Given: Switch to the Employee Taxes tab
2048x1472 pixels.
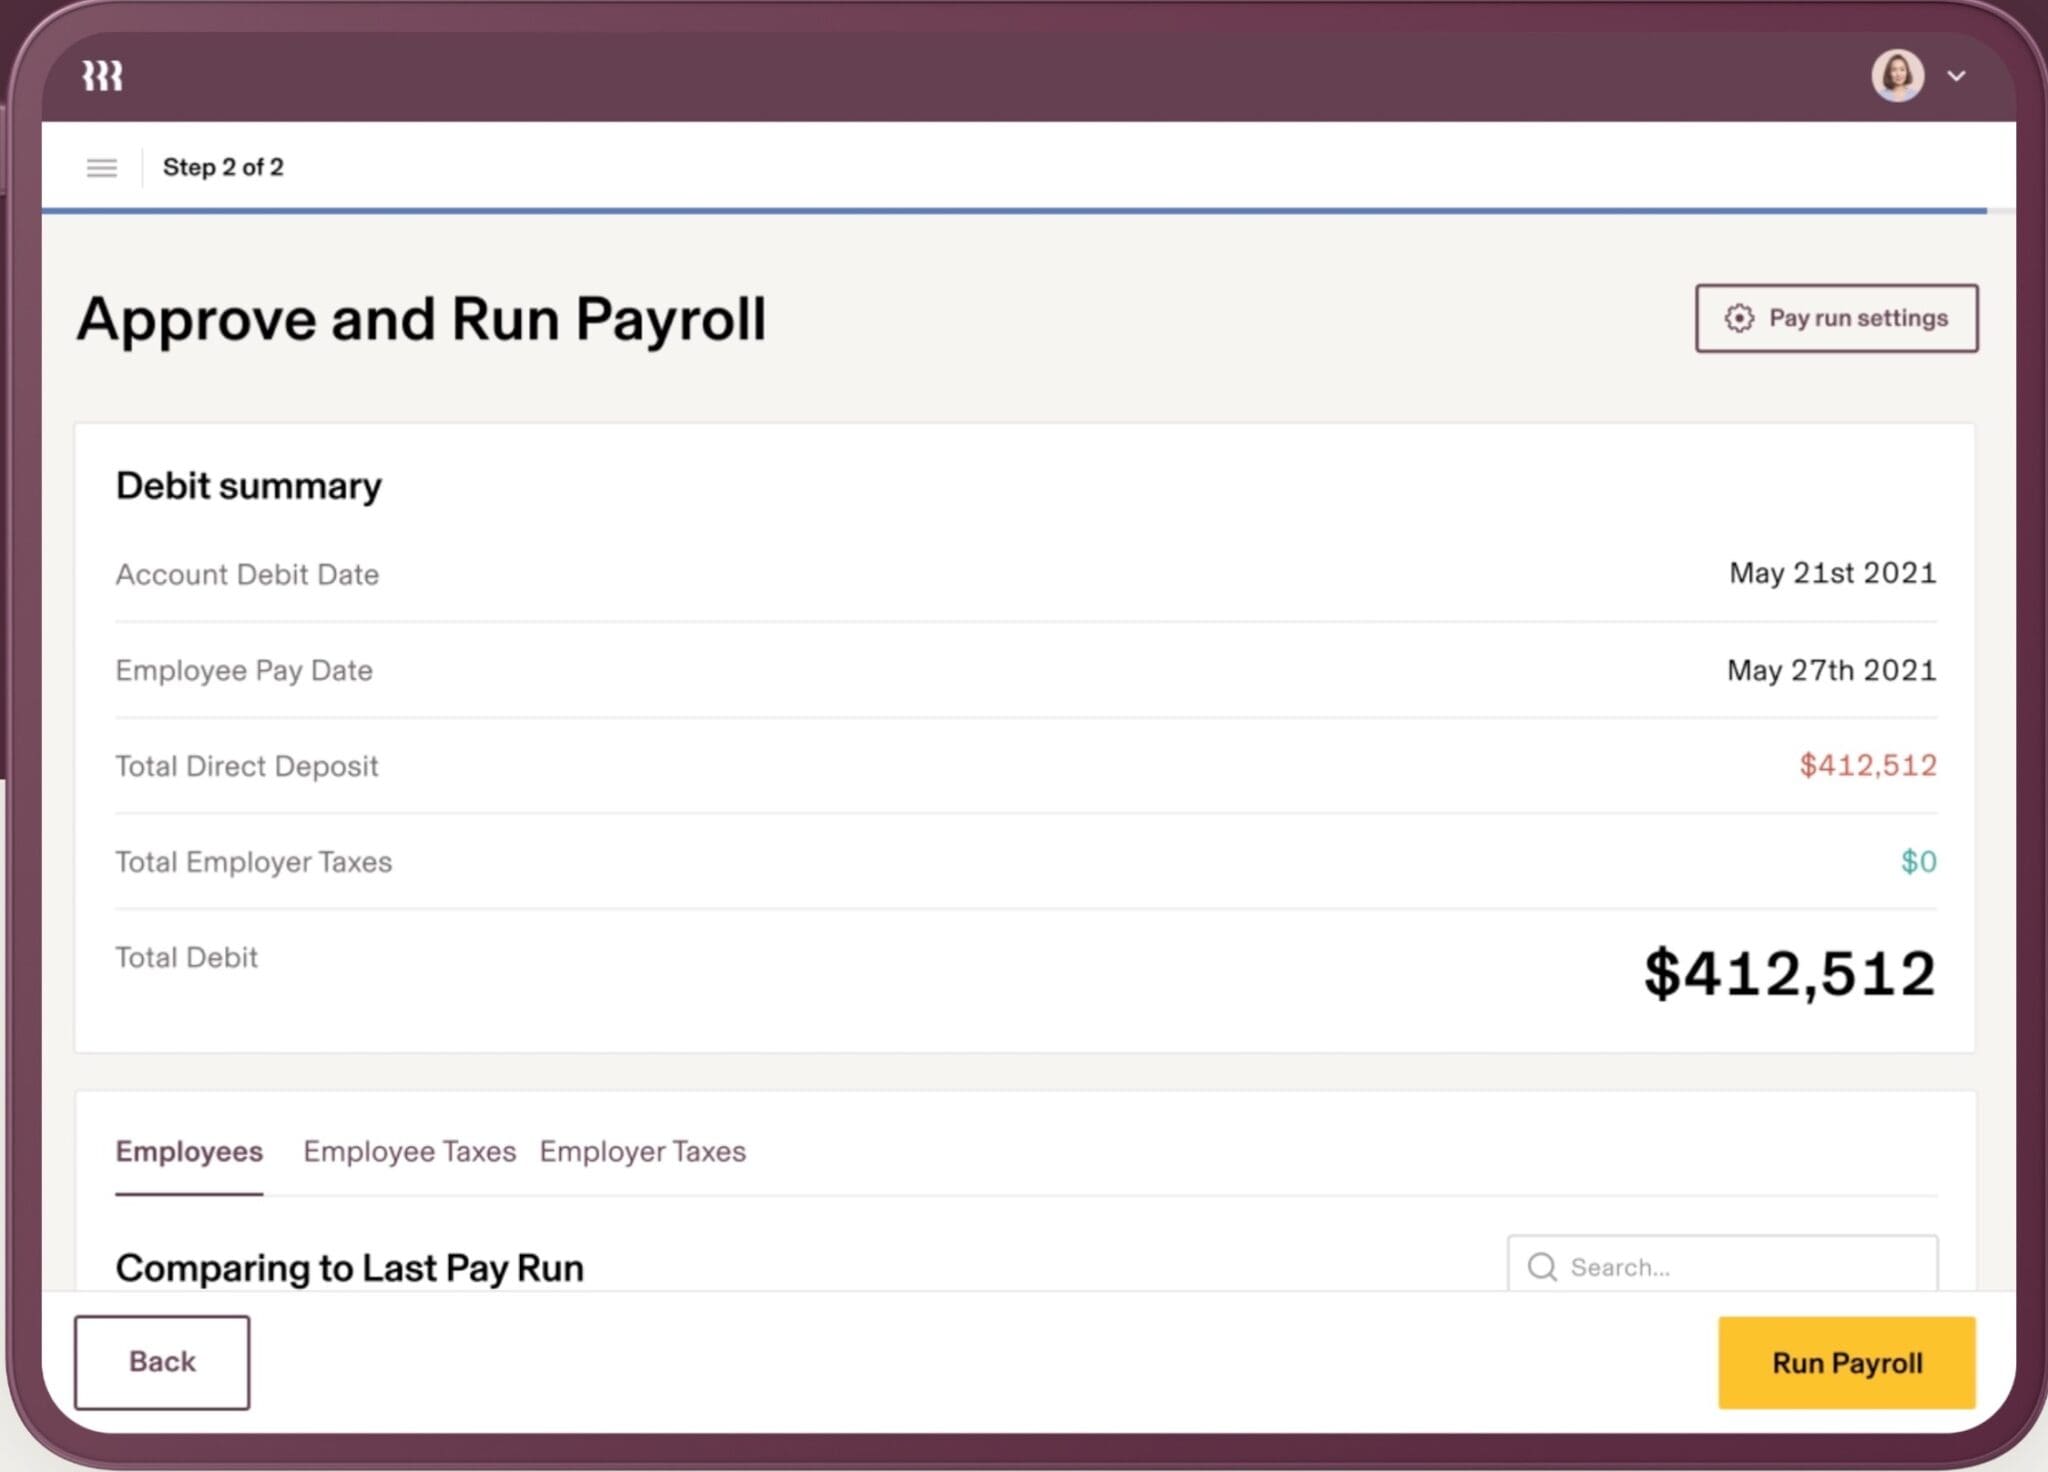Looking at the screenshot, I should click(410, 1152).
